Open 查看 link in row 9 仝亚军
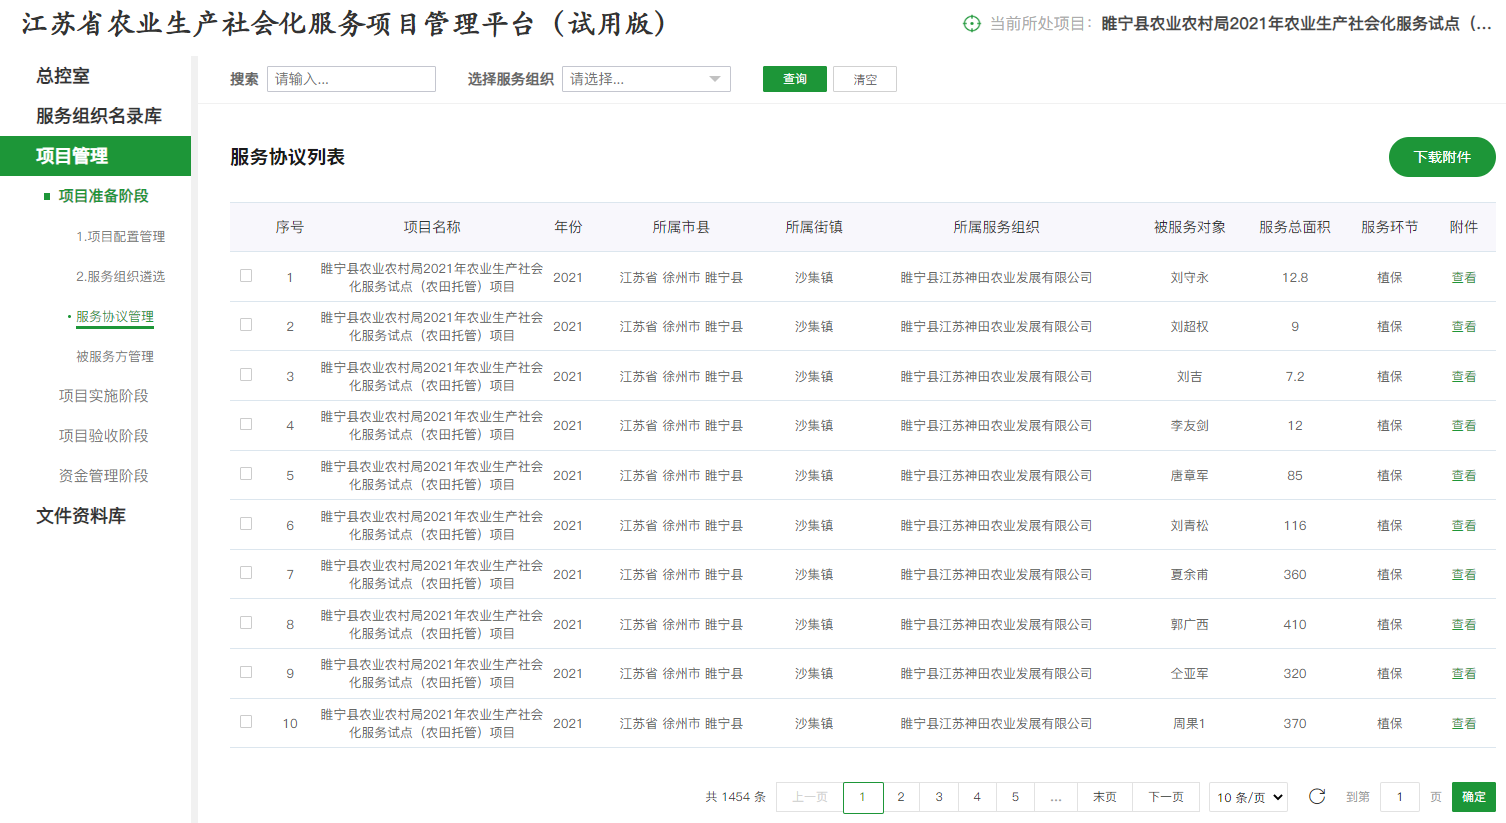The height and width of the screenshot is (823, 1506). [1464, 673]
